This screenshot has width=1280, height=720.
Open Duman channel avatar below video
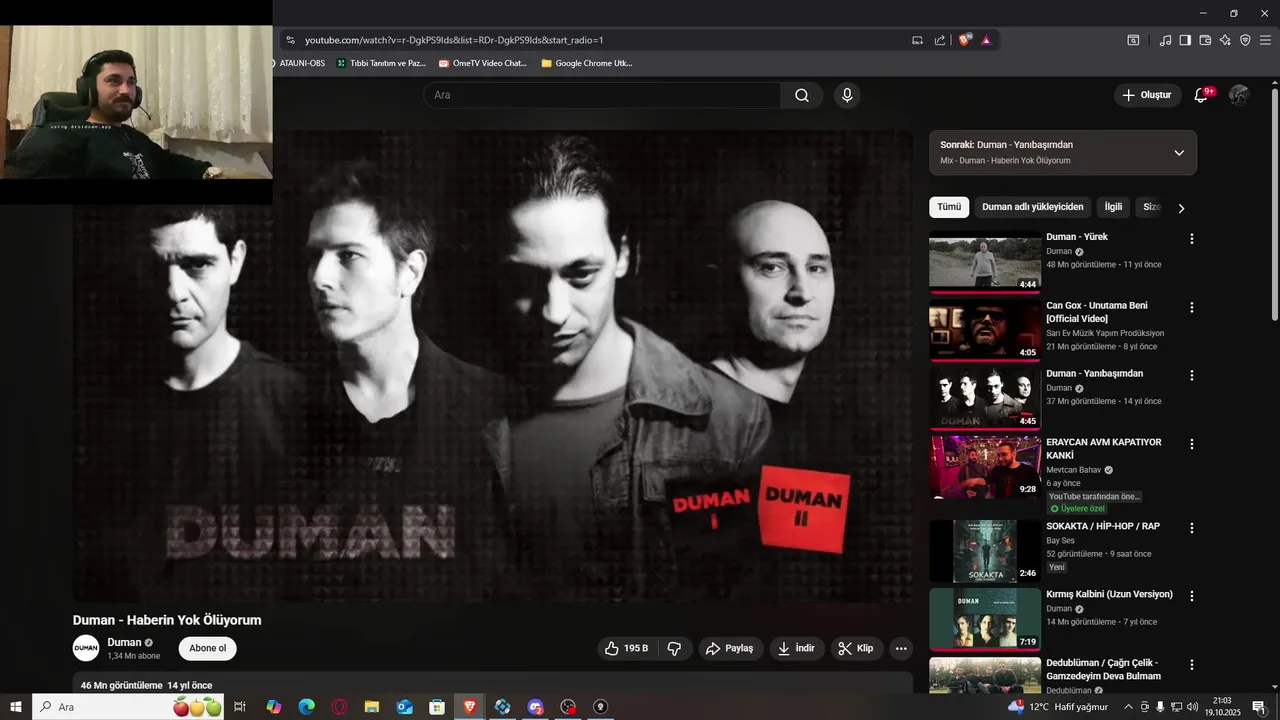click(86, 648)
